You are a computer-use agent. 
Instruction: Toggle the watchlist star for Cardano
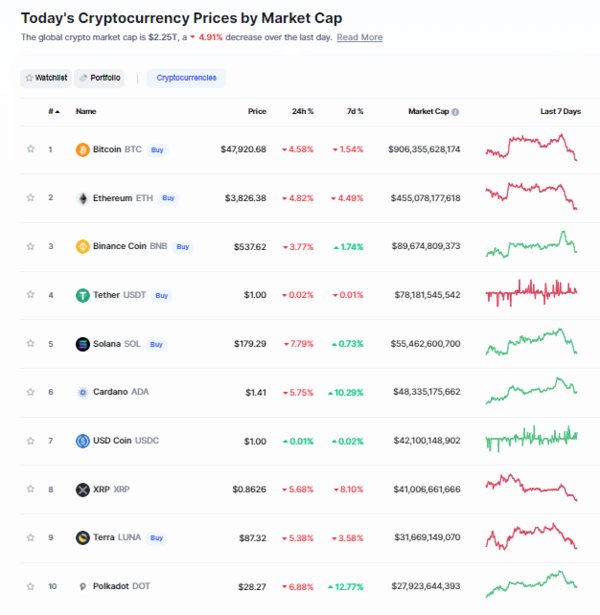click(x=30, y=392)
